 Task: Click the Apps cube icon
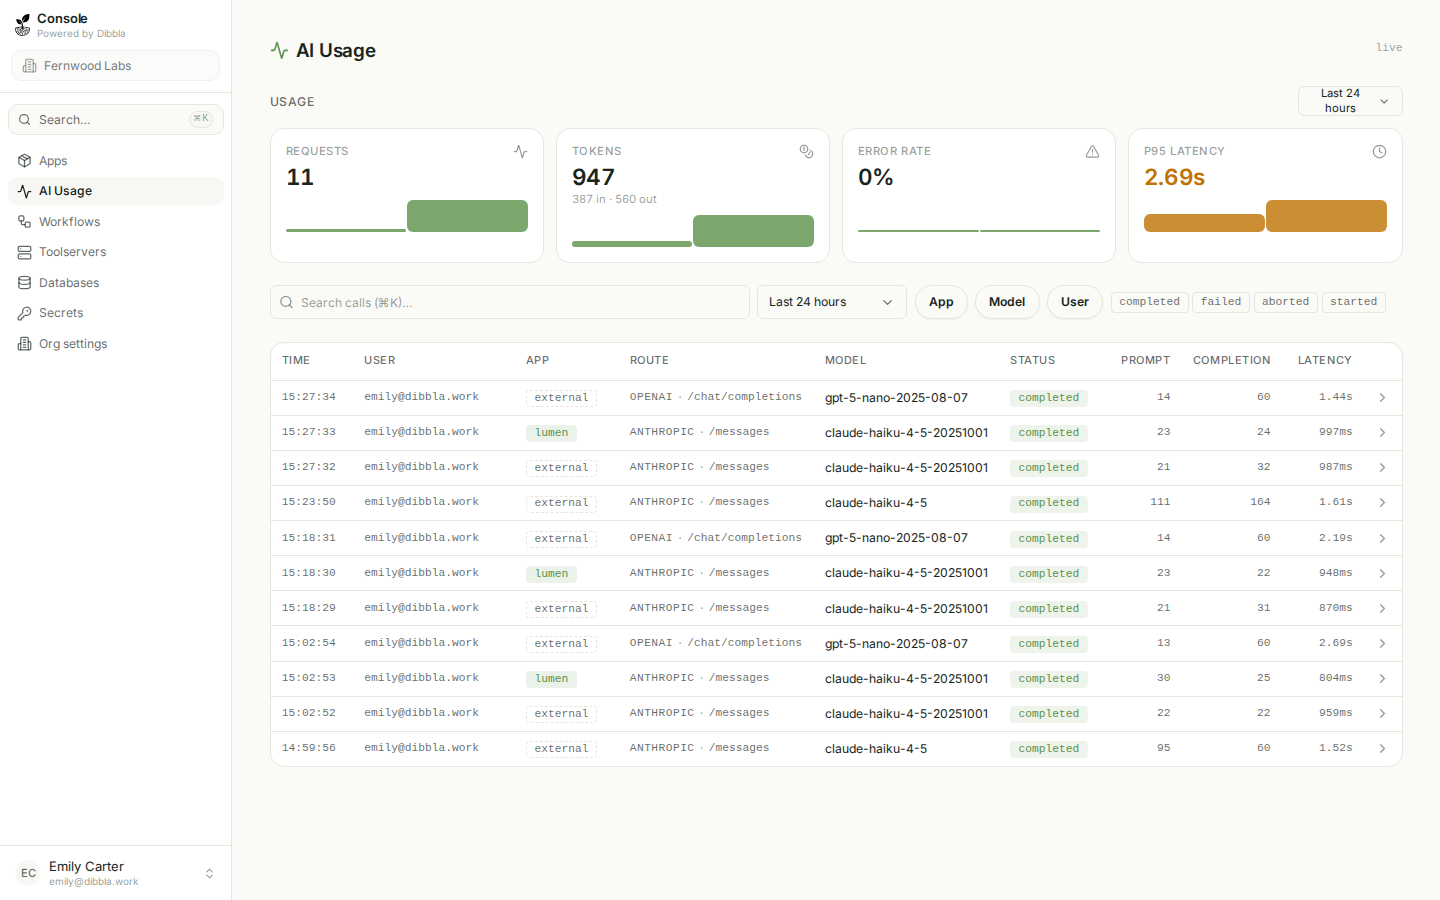point(25,161)
